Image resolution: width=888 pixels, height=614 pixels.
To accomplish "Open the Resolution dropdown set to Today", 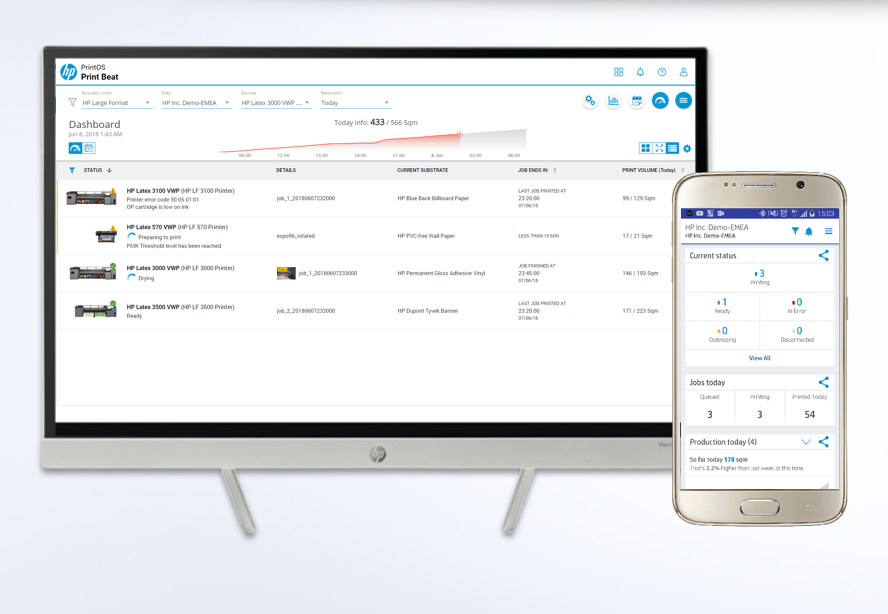I will (x=355, y=103).
